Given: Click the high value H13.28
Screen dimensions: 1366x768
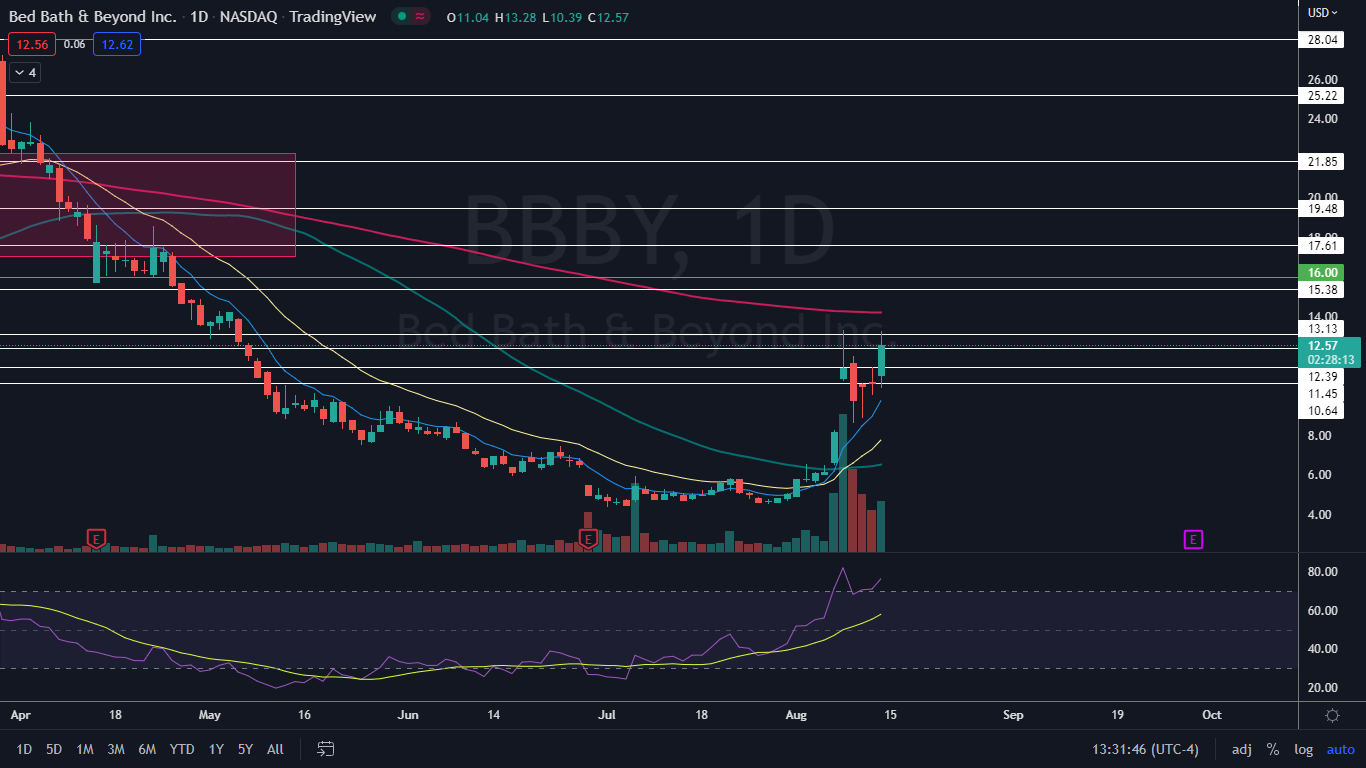Looking at the screenshot, I should click(x=514, y=17).
